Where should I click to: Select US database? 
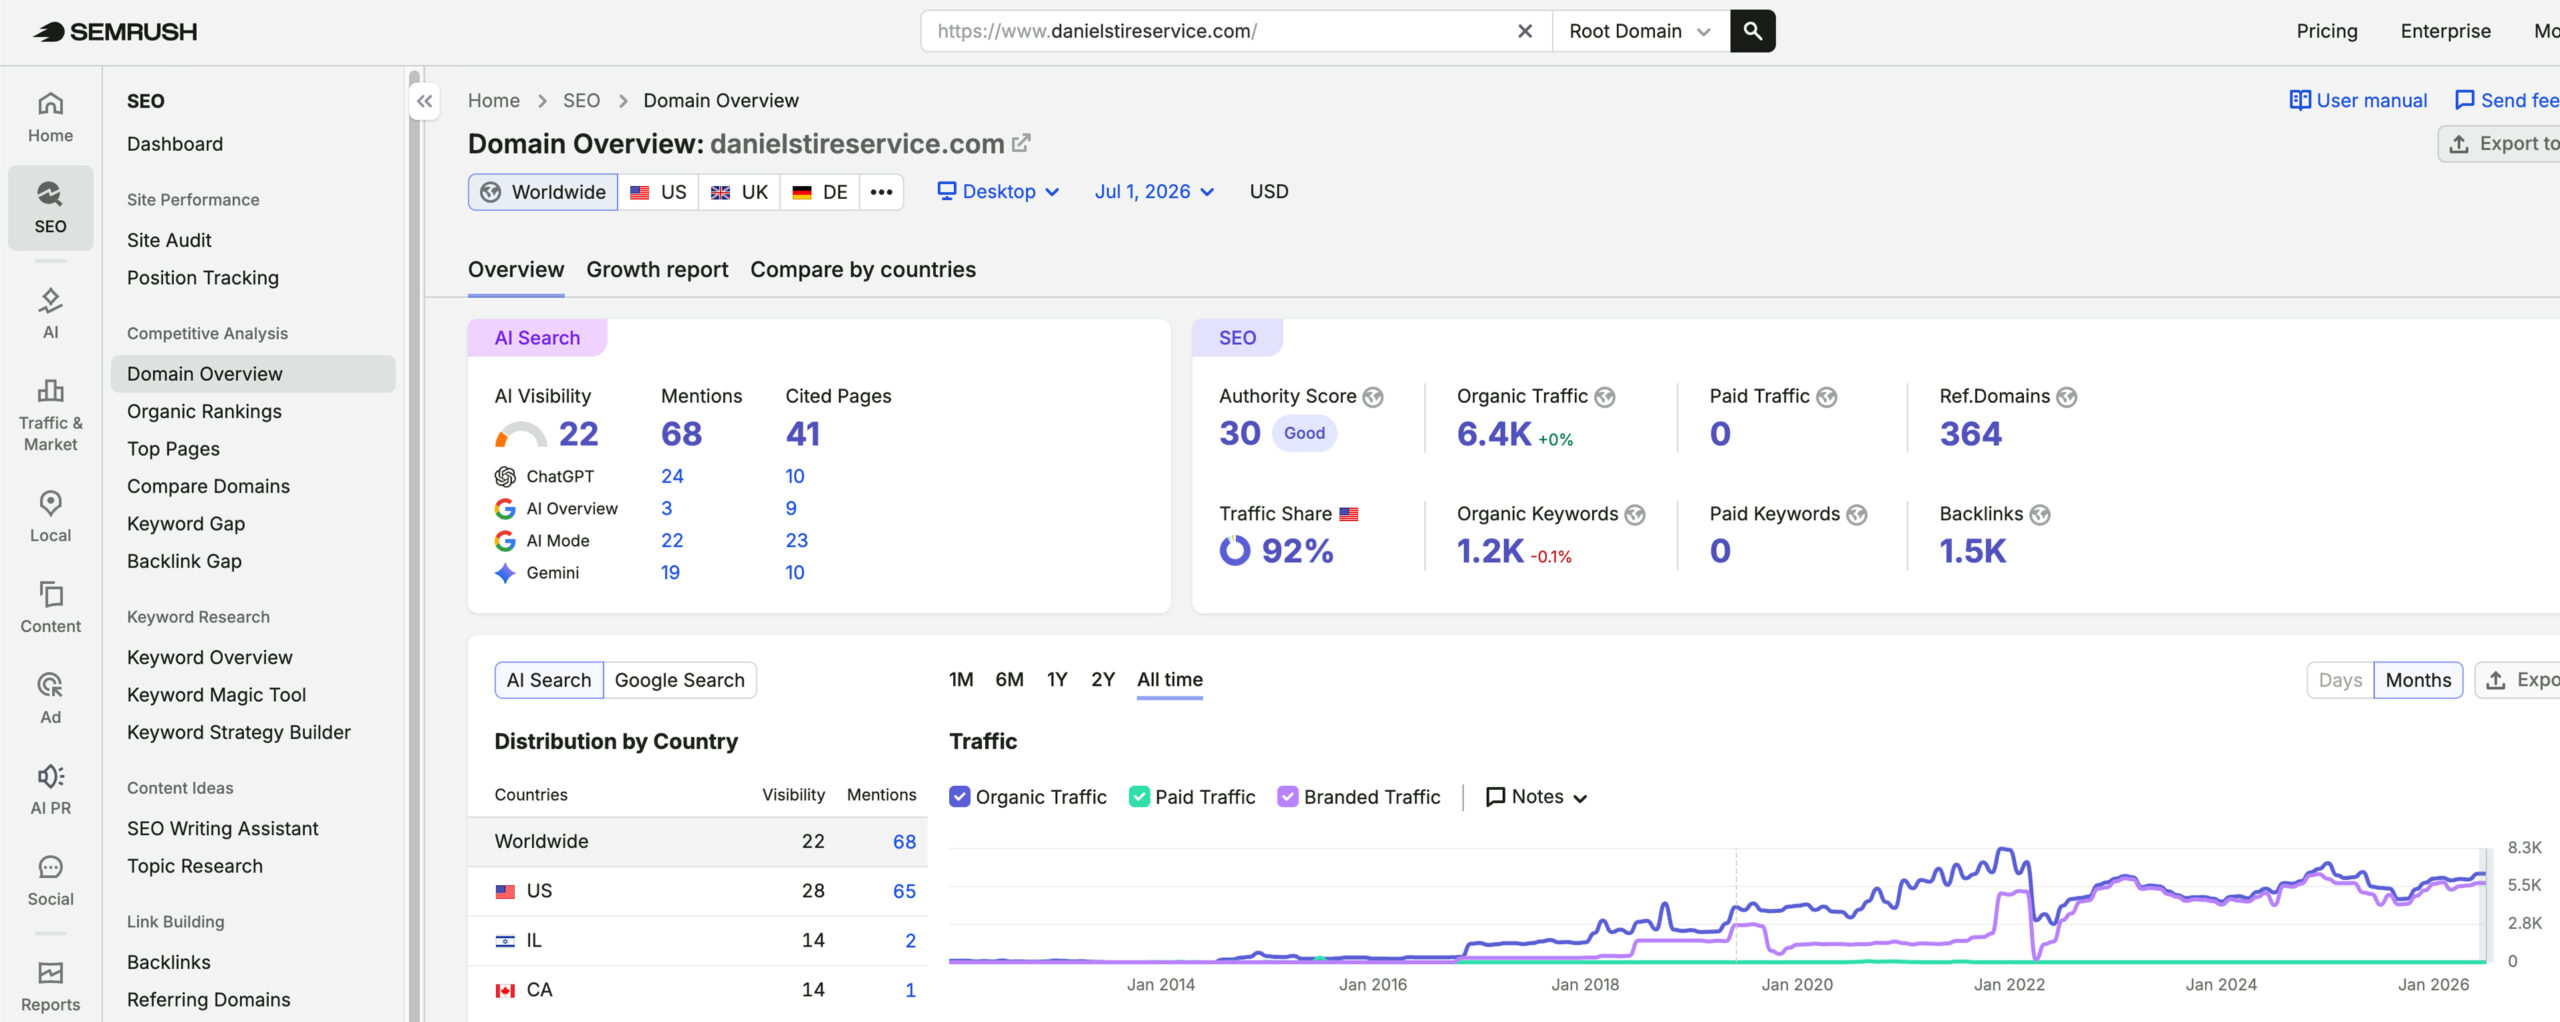(658, 192)
